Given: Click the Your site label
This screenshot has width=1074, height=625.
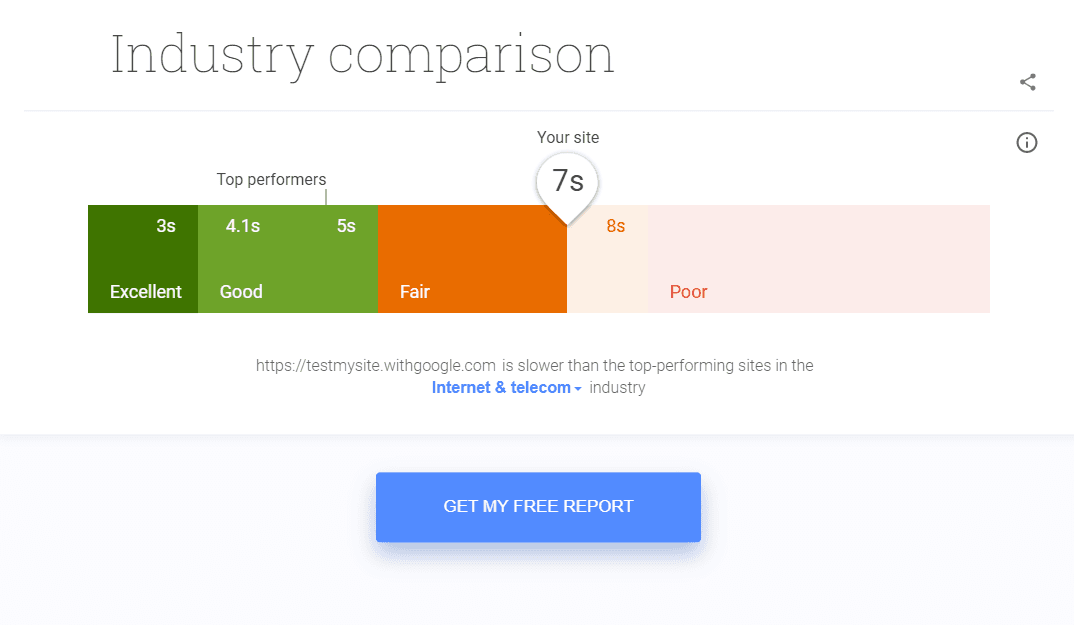Looking at the screenshot, I should [568, 137].
